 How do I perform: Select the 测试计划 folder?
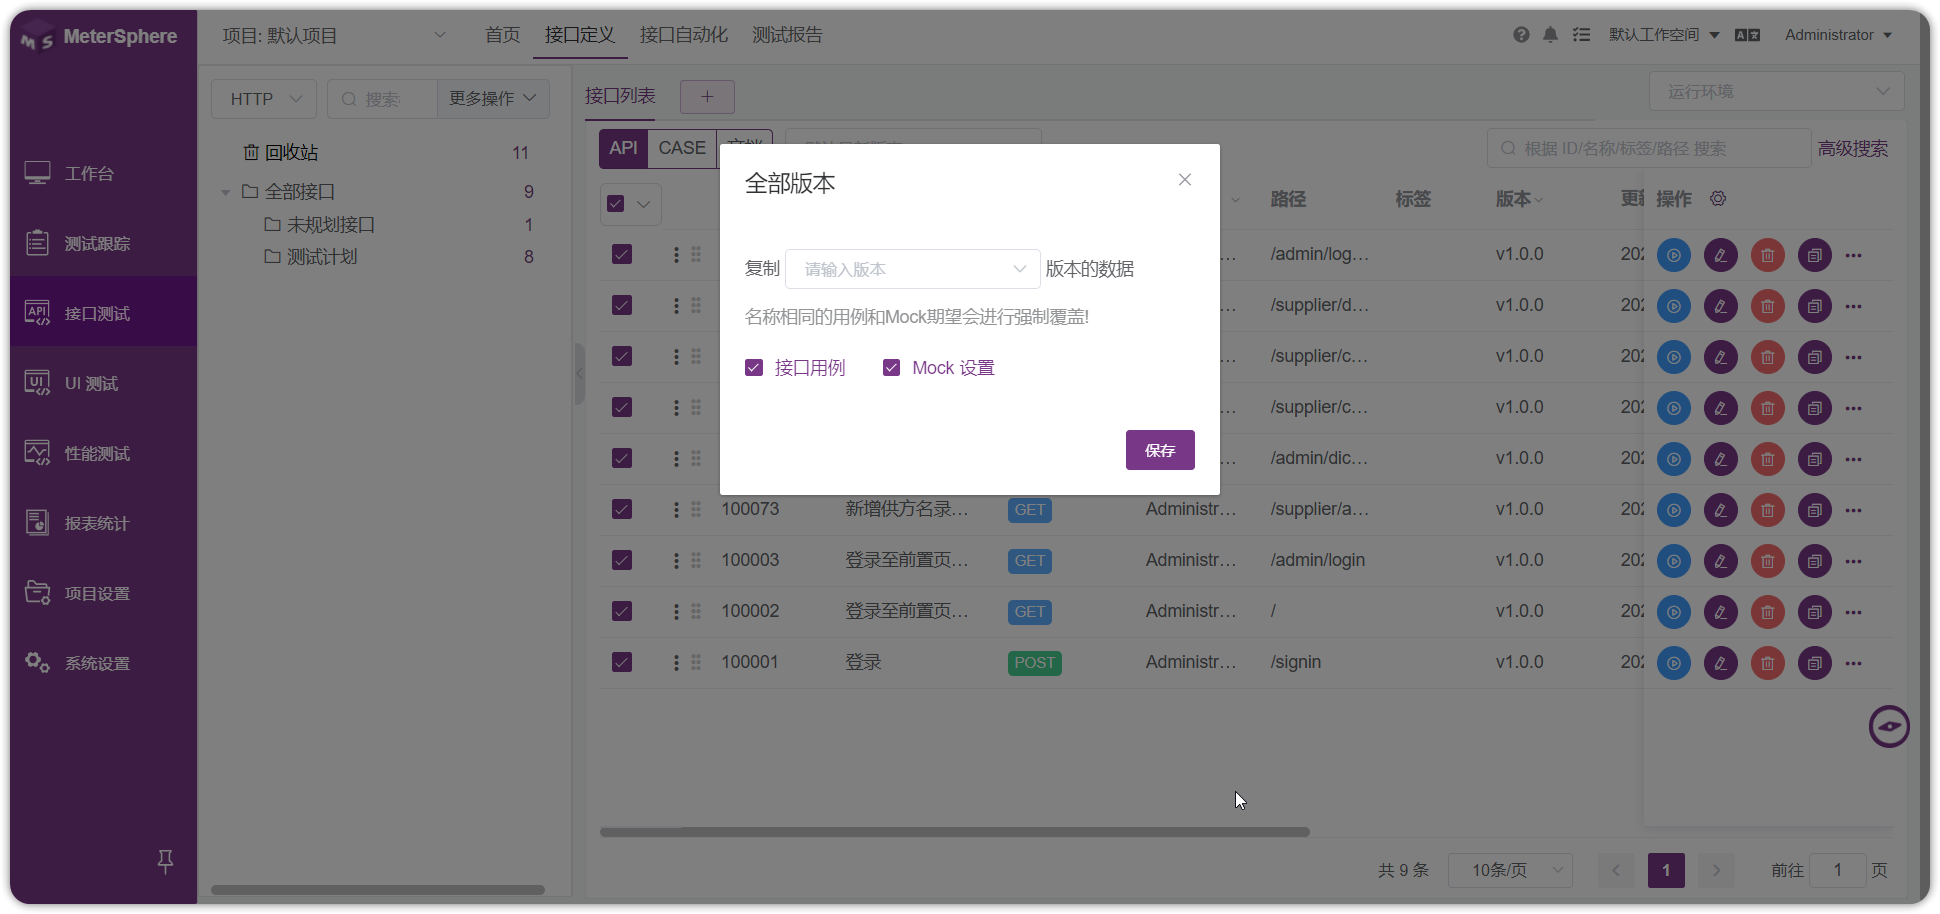322,257
